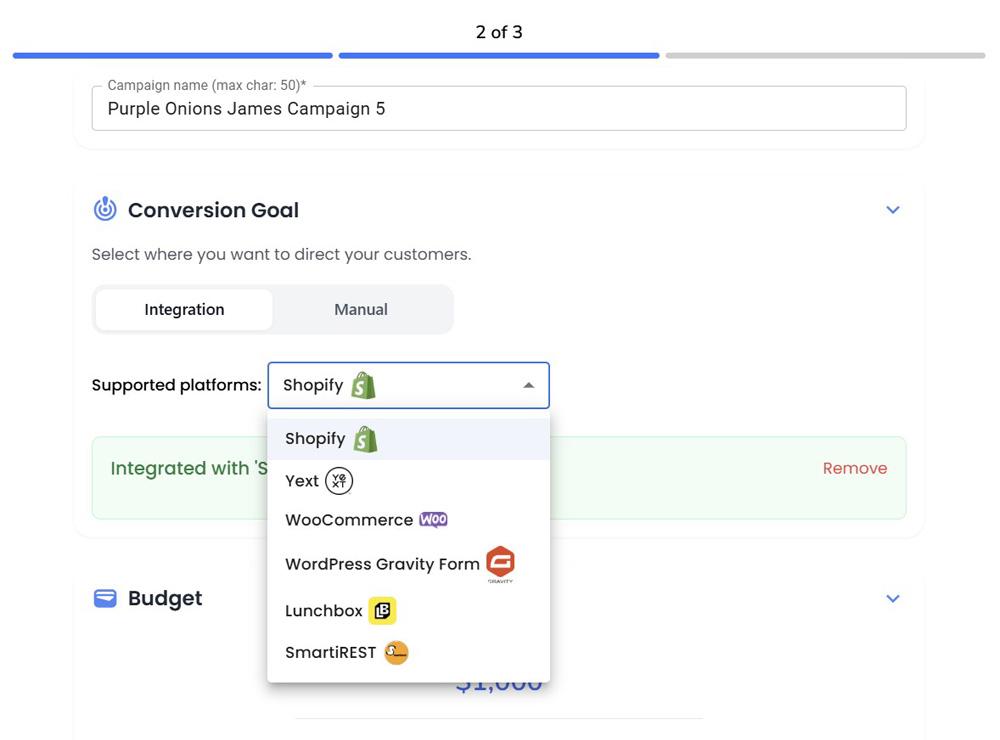
Task: Pick WordPress Gravity Form option
Action: click(382, 564)
